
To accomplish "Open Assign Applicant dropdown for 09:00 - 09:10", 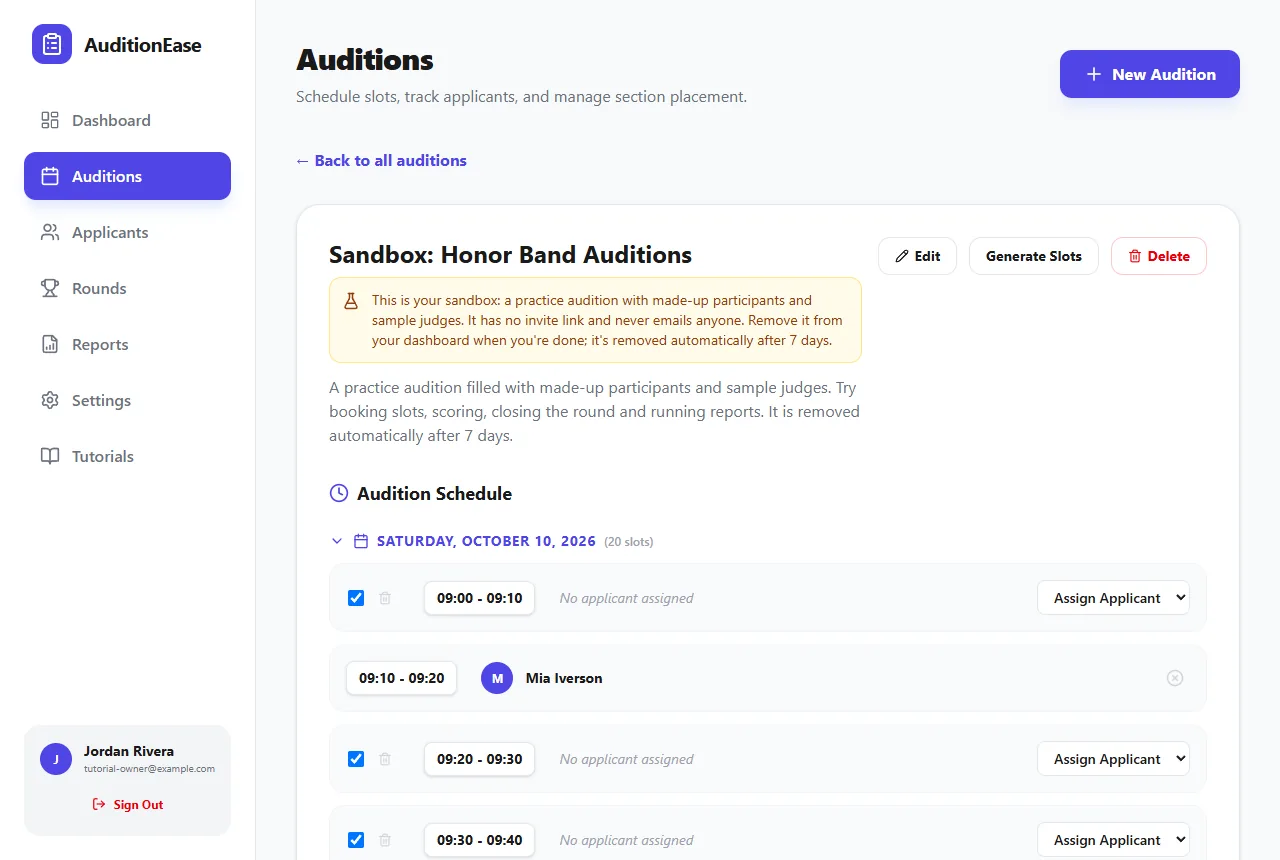I will [1113, 598].
